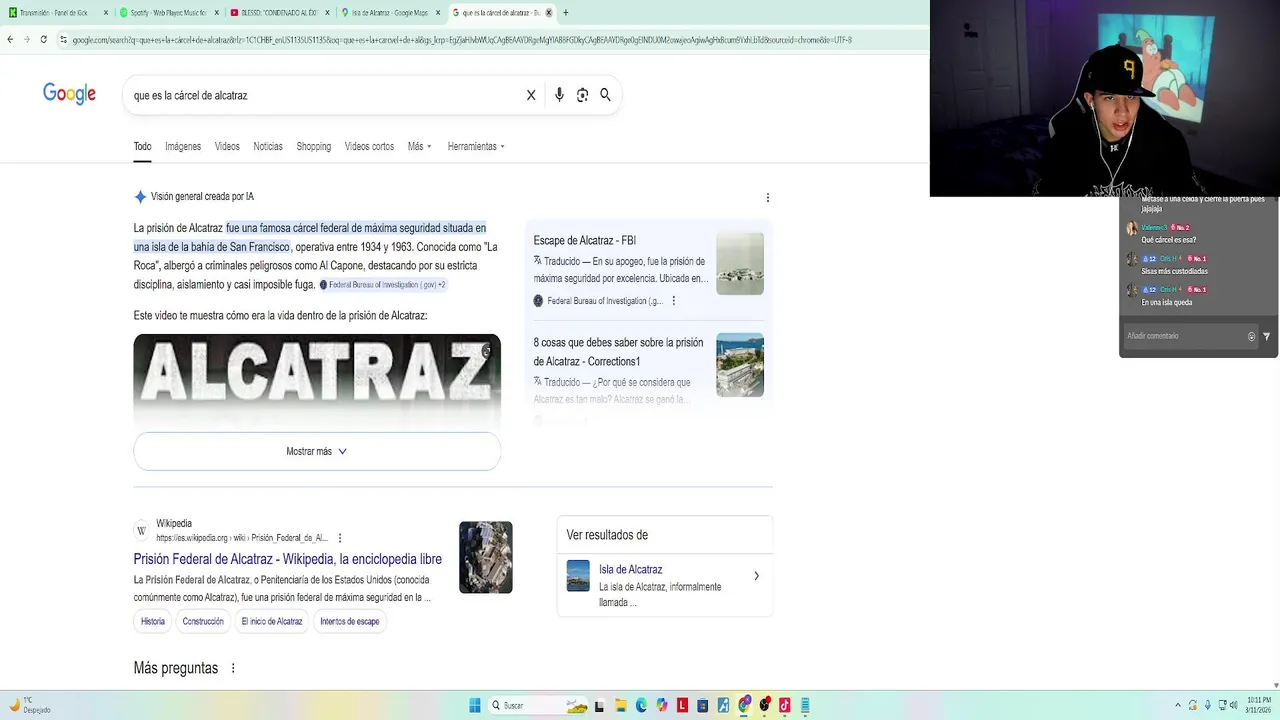1280x720 pixels.
Task: Open Chrome from taskbar
Action: [x=744, y=705]
